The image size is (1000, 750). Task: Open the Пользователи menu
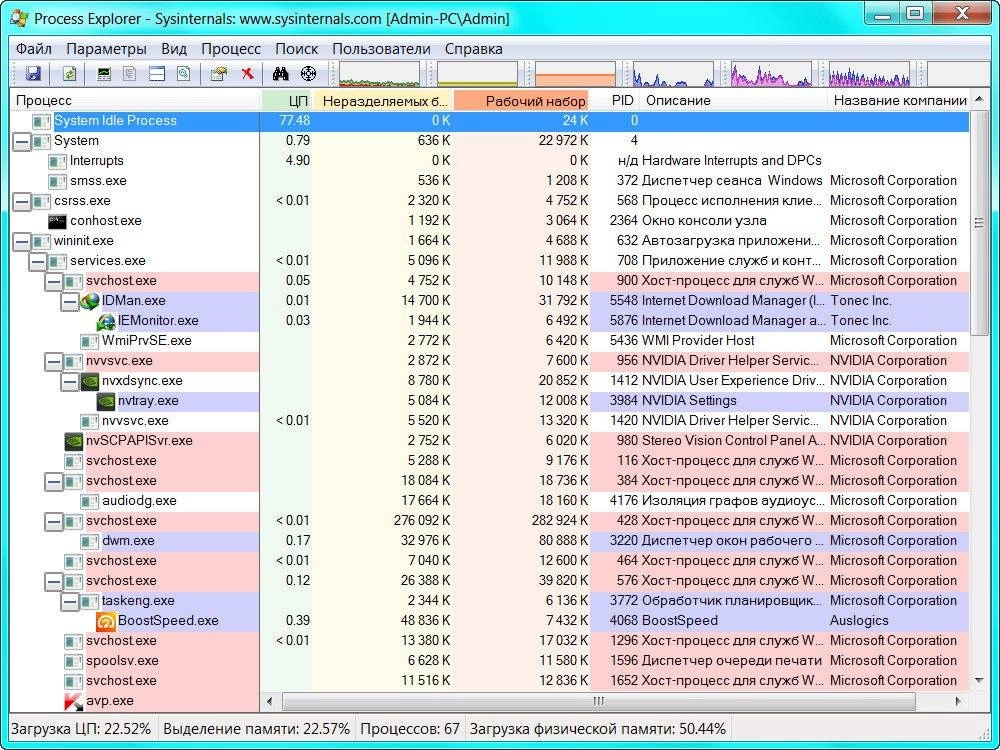381,49
